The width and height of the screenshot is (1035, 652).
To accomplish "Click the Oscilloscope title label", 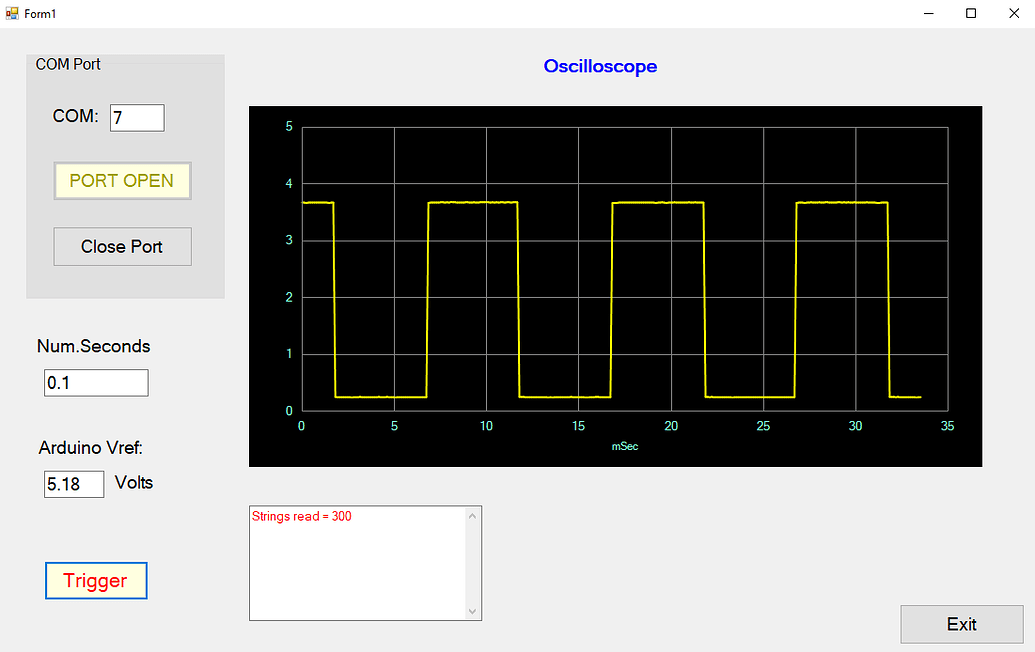I will (x=600, y=66).
